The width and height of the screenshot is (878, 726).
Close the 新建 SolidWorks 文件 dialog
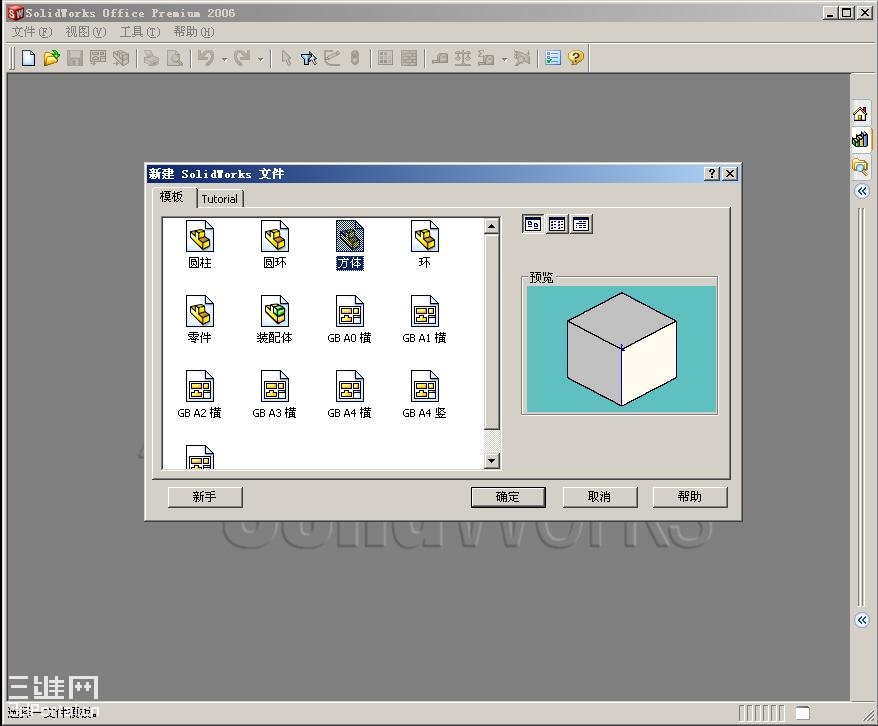(x=730, y=174)
